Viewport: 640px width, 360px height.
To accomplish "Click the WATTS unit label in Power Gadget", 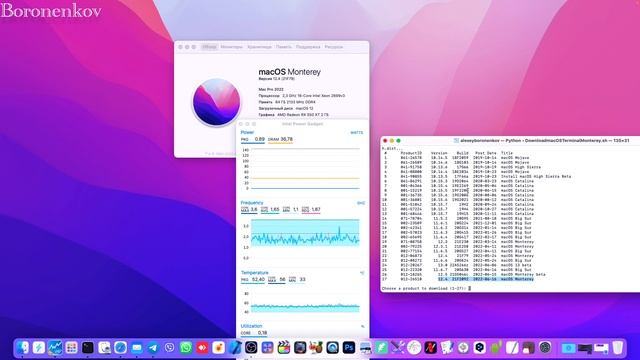I will click(x=357, y=133).
